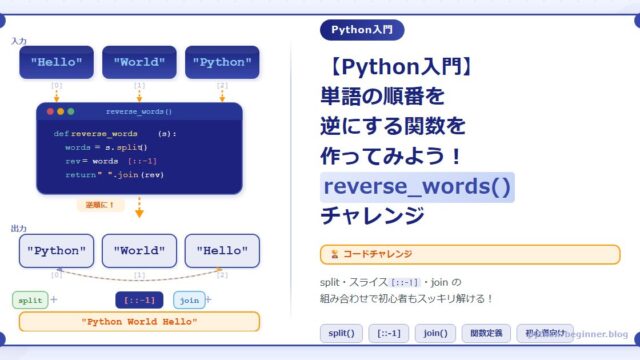Screen dimensions: 640x360
Task: Click the join() tag
Action: tap(435, 333)
